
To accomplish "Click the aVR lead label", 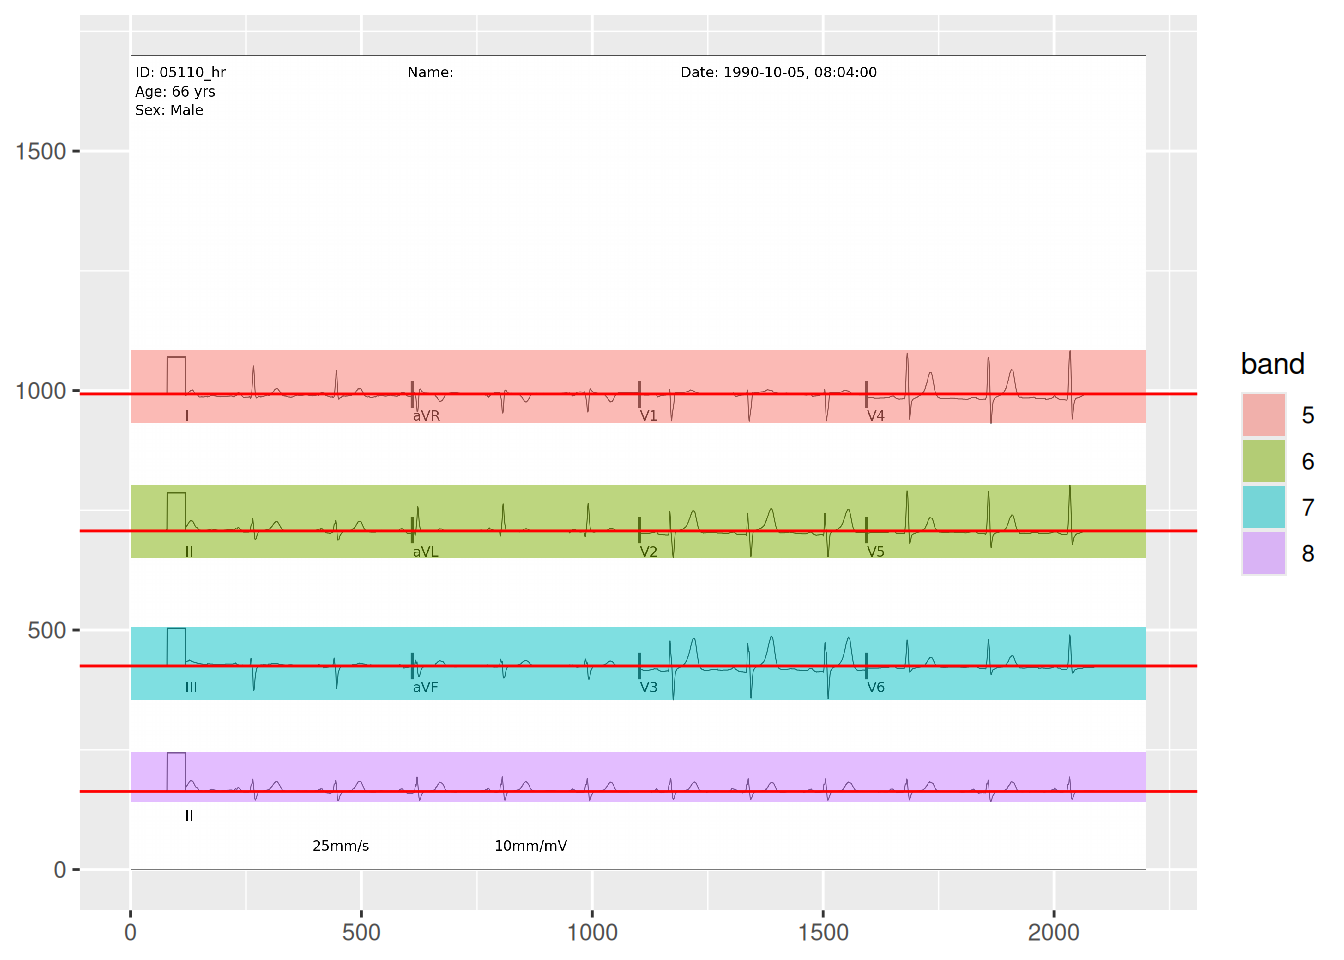I will click(426, 416).
